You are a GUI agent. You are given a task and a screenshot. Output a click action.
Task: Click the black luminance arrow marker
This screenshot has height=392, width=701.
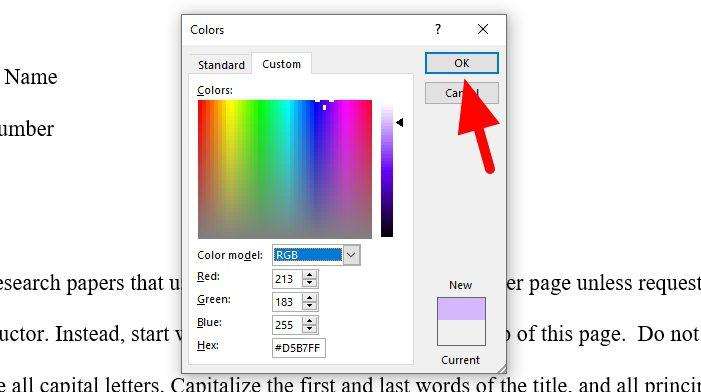pyautogui.click(x=400, y=122)
